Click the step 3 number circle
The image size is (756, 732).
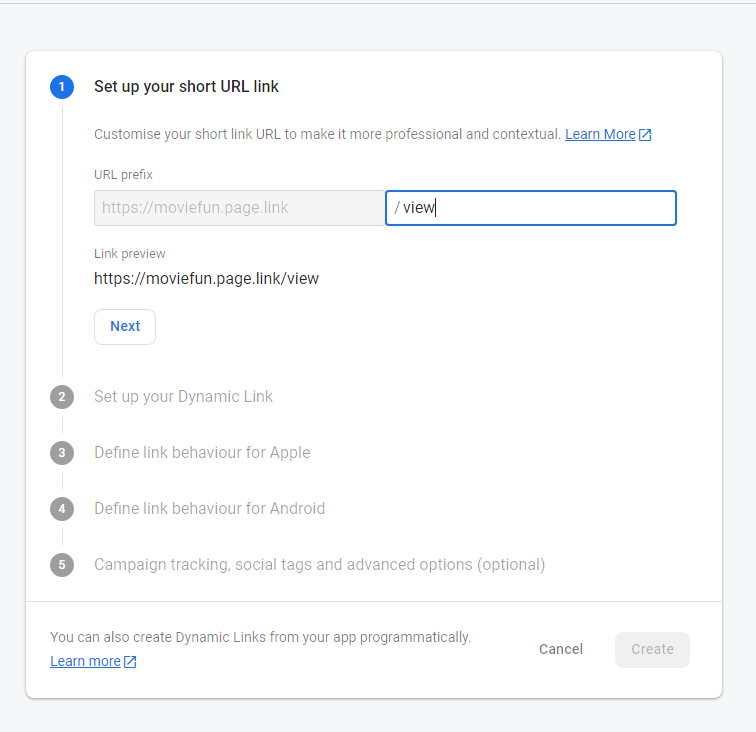(x=62, y=453)
